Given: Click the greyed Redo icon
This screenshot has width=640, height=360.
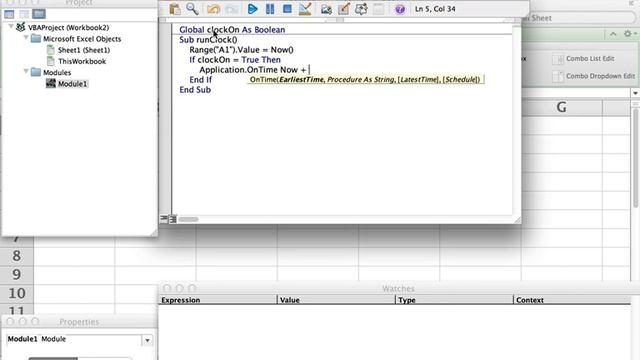Looking at the screenshot, I should (232, 9).
